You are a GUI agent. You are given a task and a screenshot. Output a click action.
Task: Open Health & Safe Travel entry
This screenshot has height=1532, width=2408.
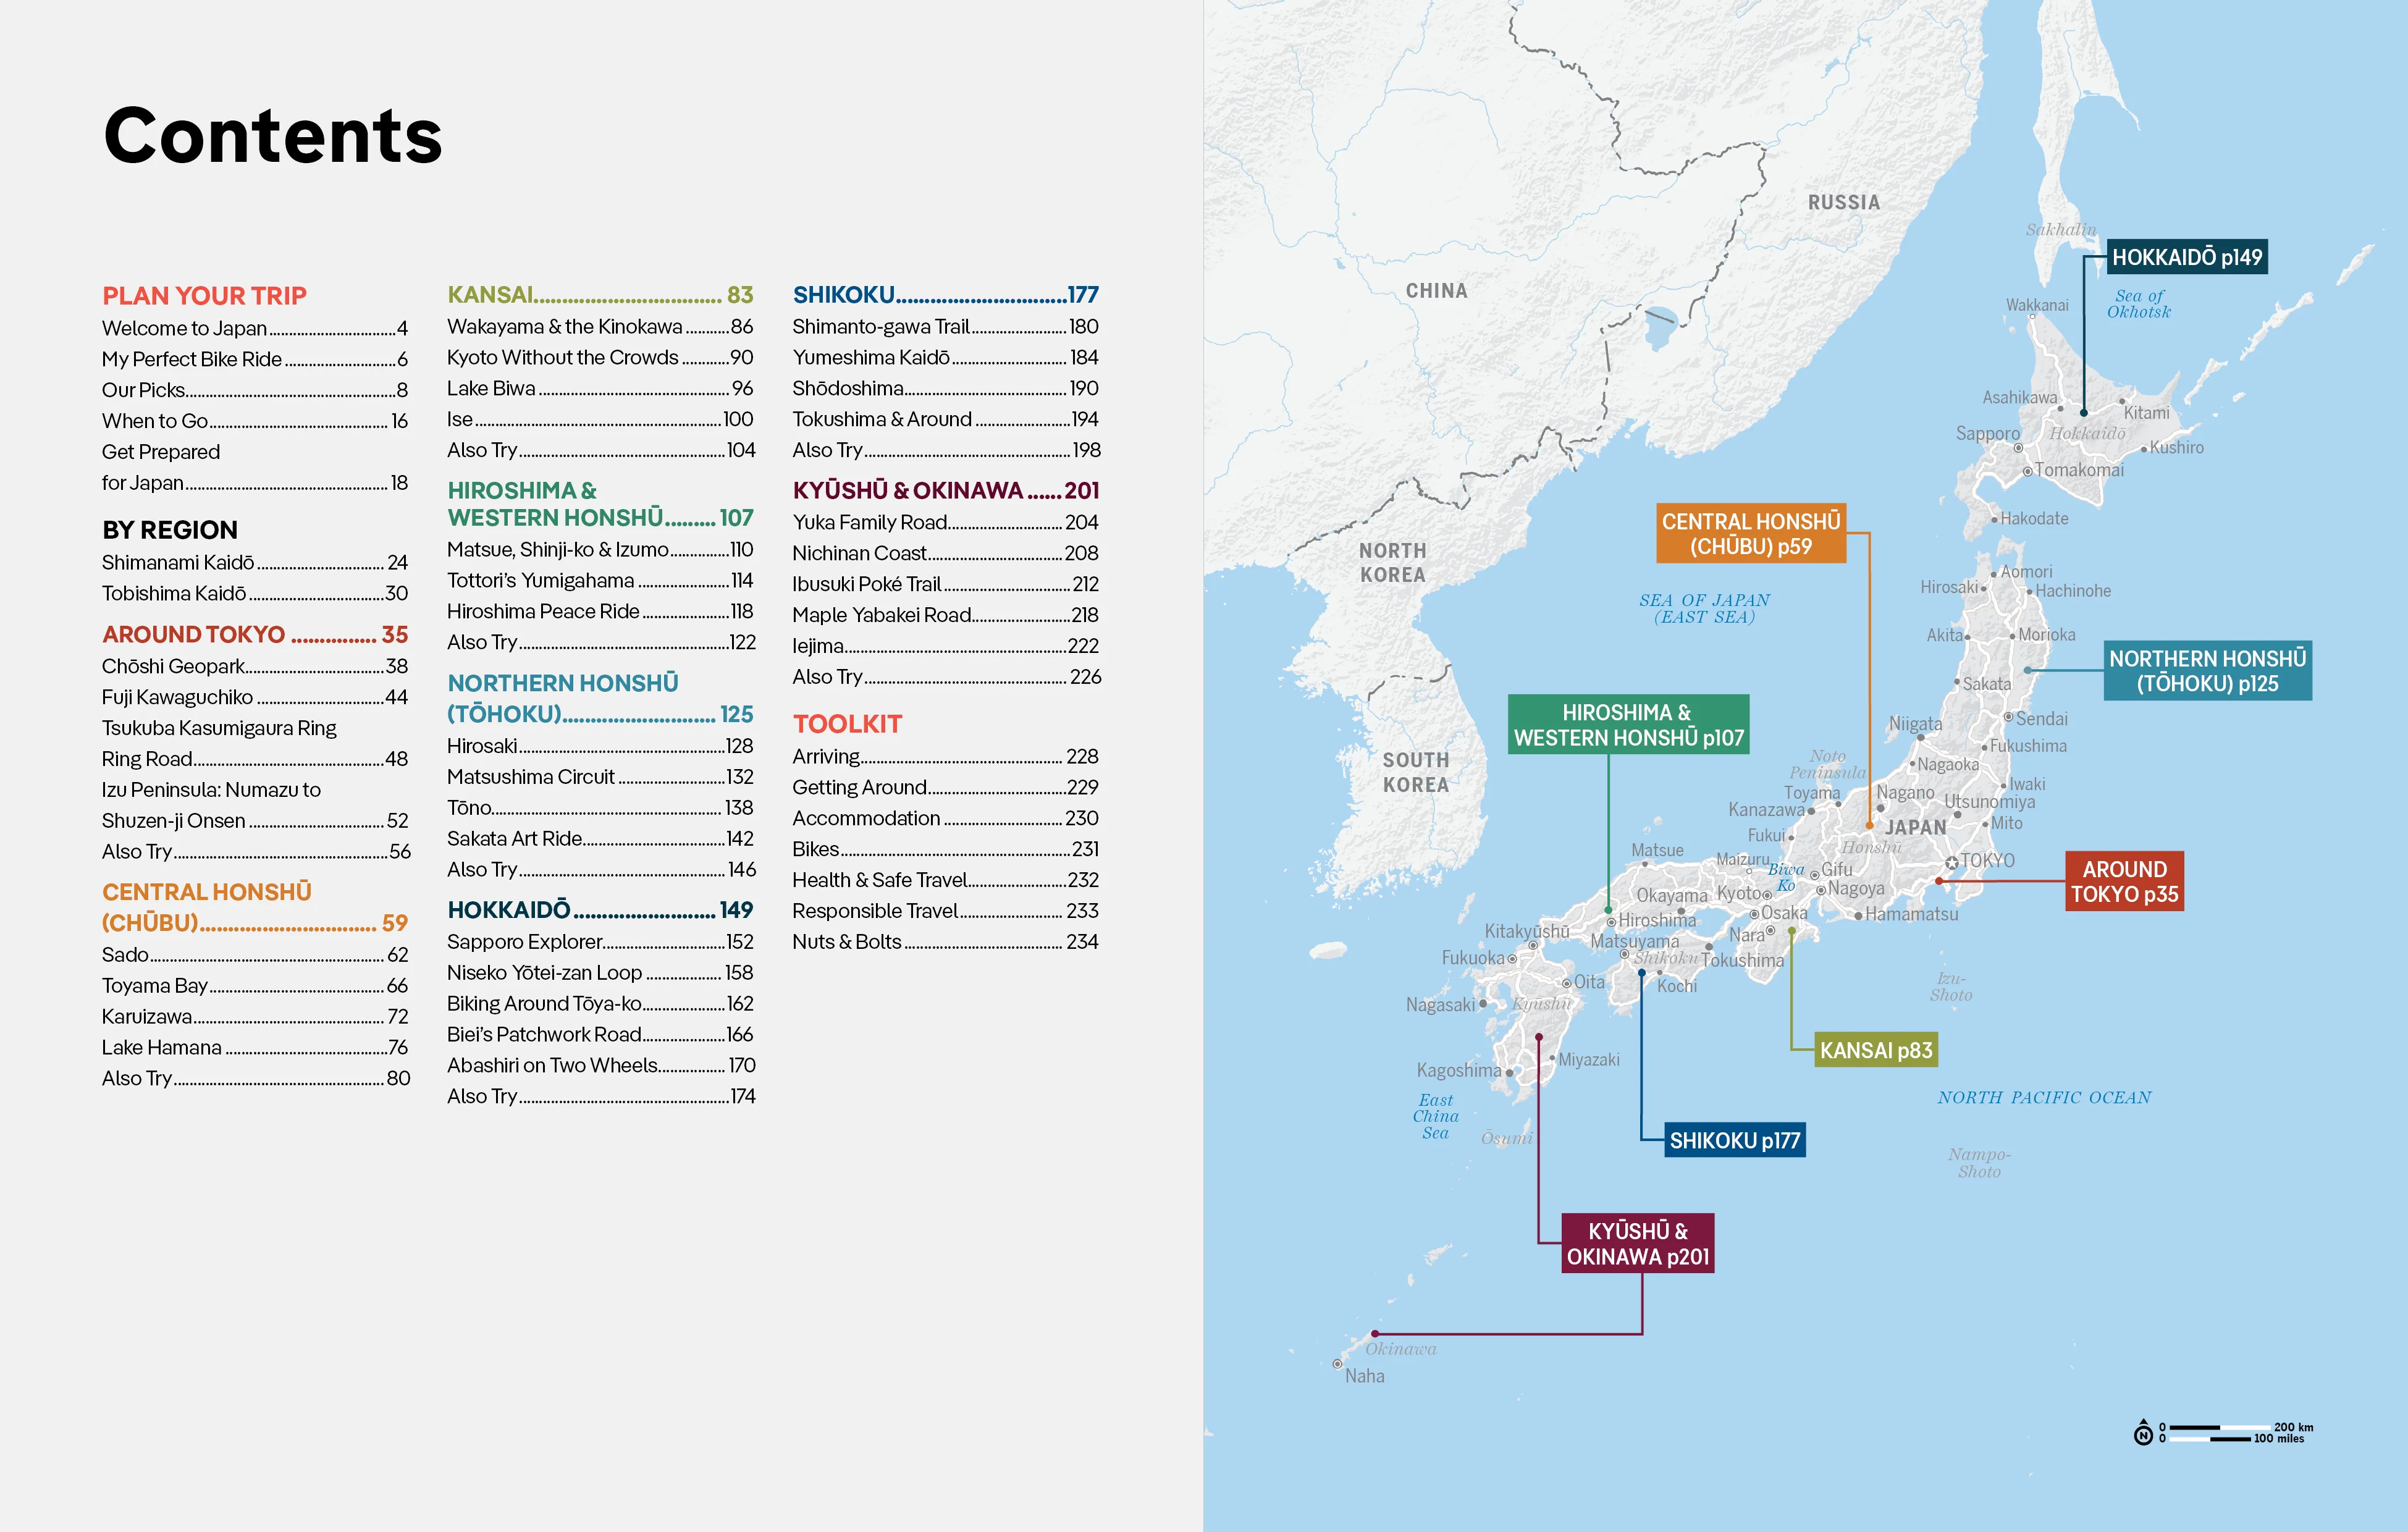pyautogui.click(x=879, y=880)
